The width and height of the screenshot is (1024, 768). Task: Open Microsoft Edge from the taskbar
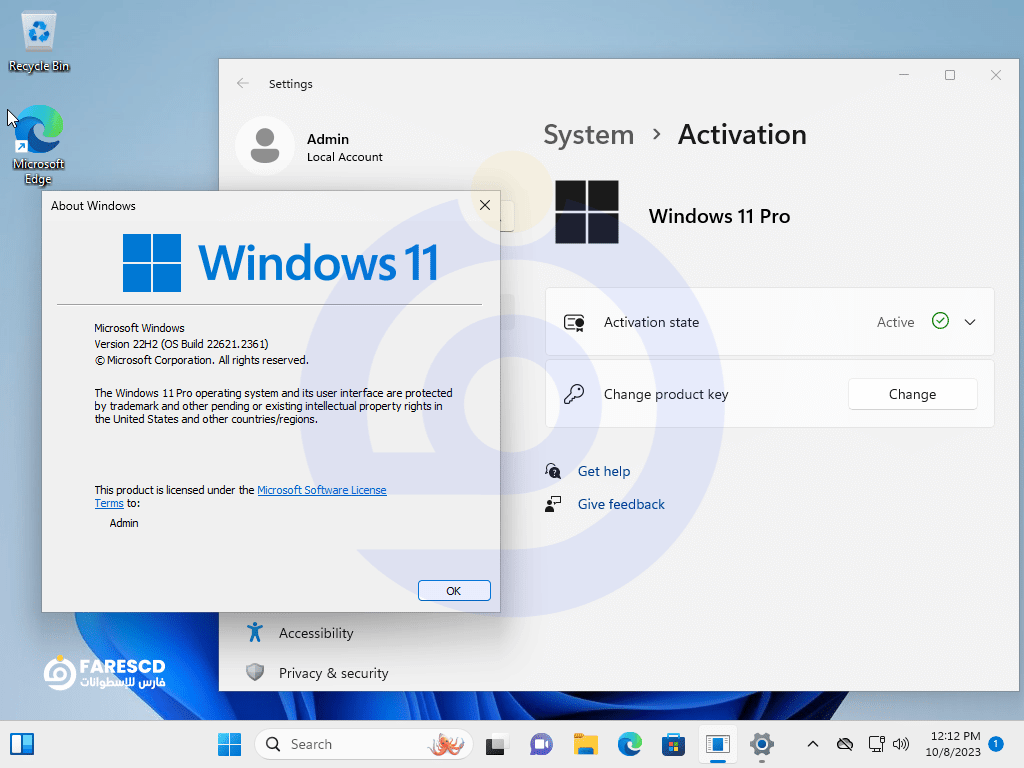pos(630,744)
